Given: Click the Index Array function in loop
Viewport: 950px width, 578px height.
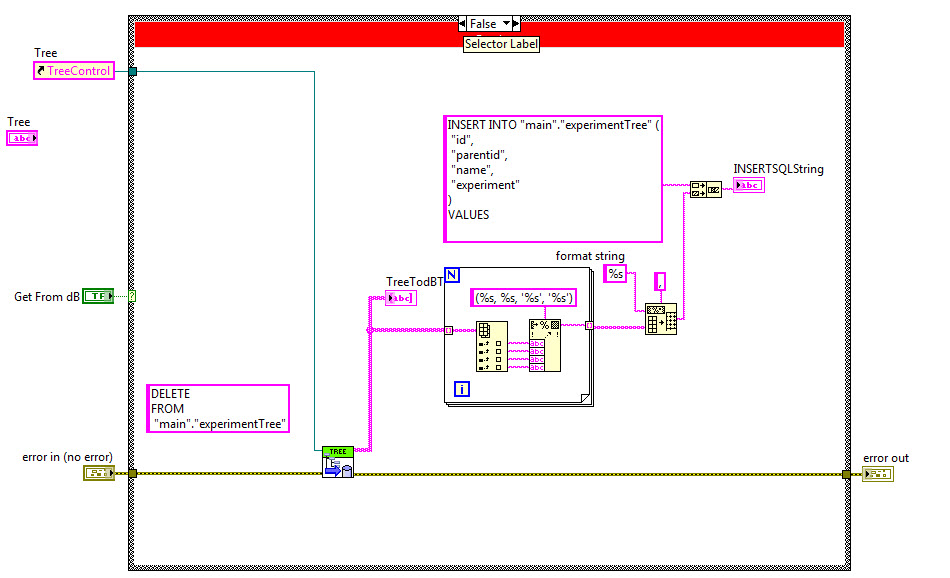Looking at the screenshot, I should 490,346.
